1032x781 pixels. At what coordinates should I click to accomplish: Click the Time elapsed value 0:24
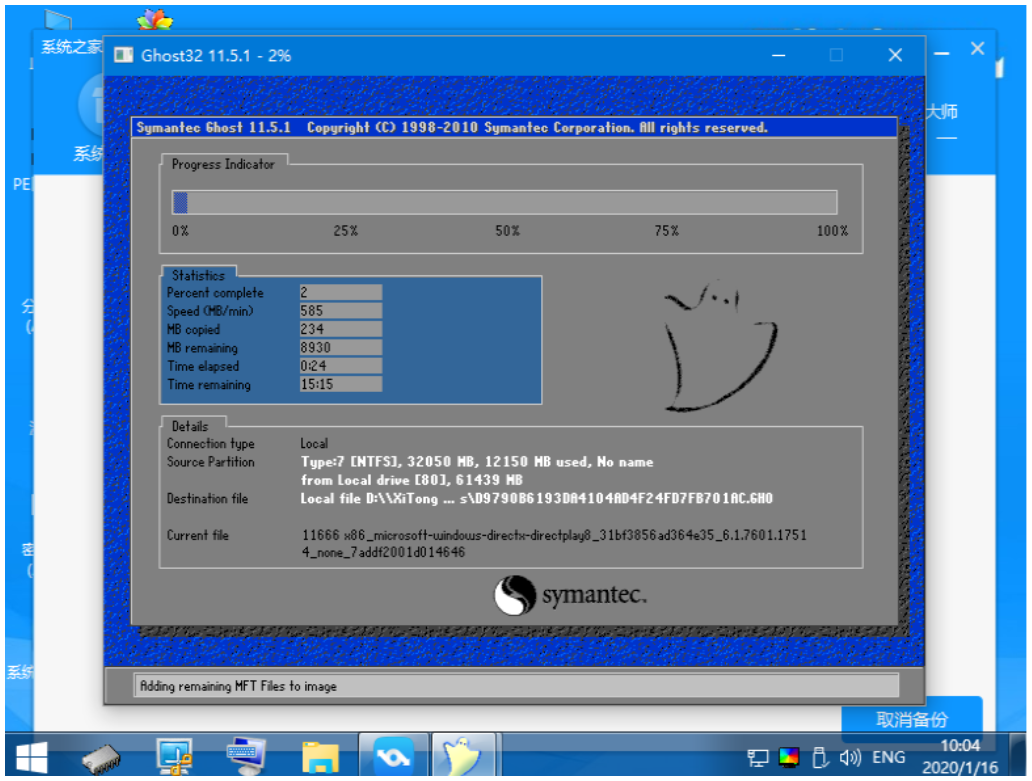[x=340, y=366]
